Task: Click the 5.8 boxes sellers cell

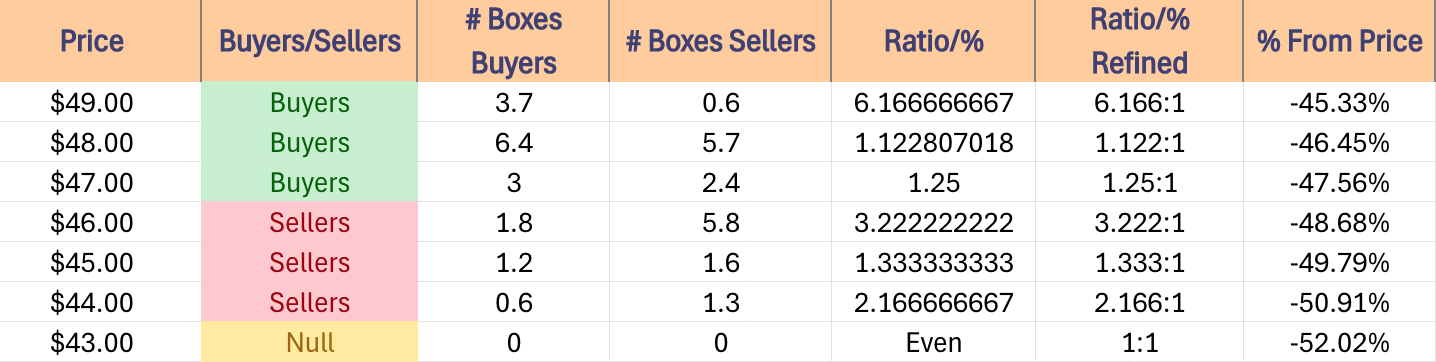Action: tap(720, 223)
